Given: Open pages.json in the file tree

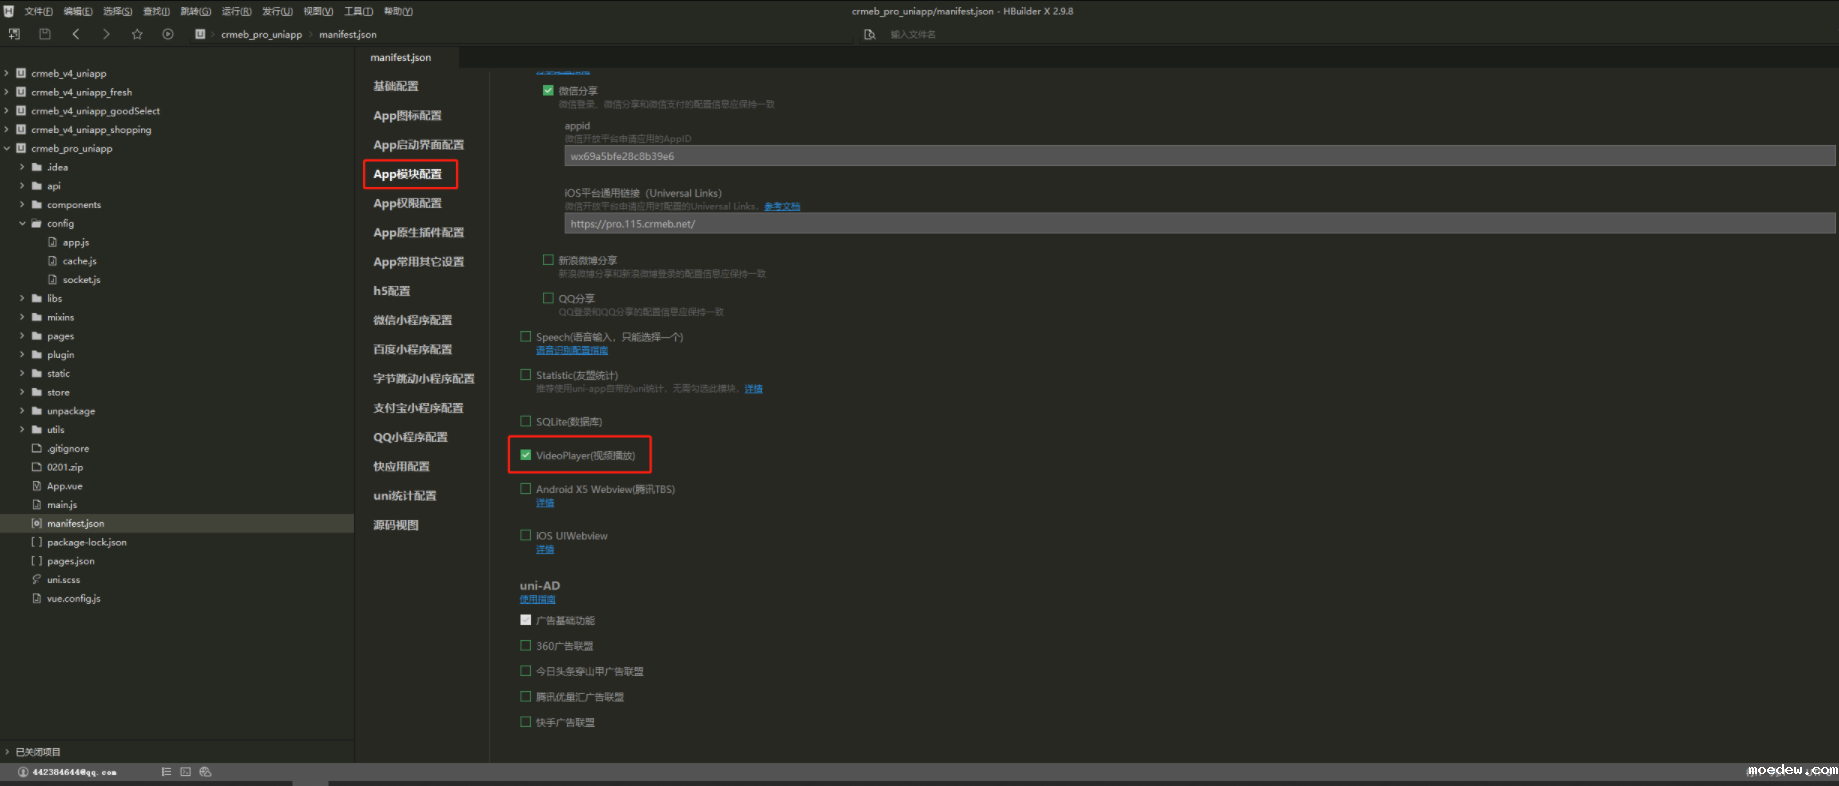Looking at the screenshot, I should tap(70, 561).
